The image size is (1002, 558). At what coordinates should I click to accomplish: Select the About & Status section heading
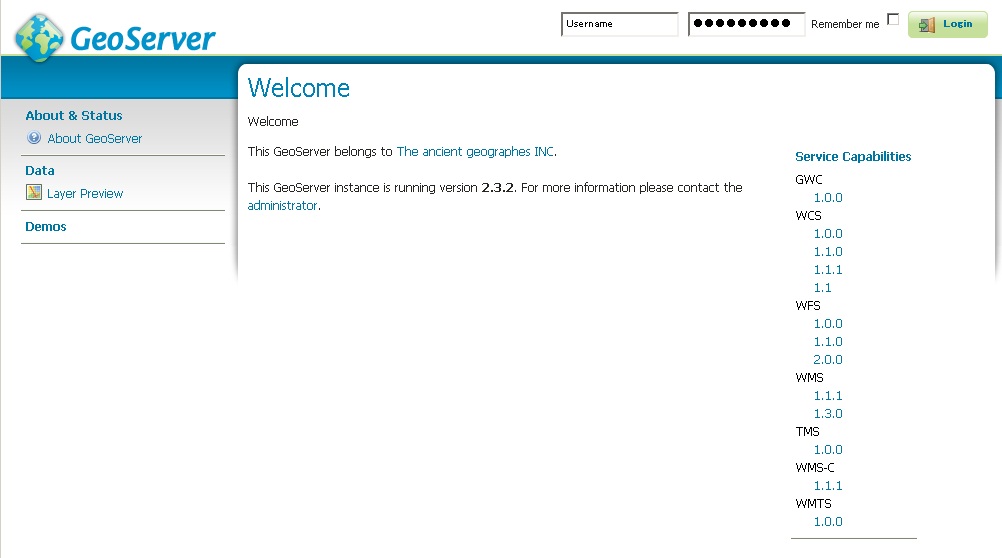[x=74, y=116]
